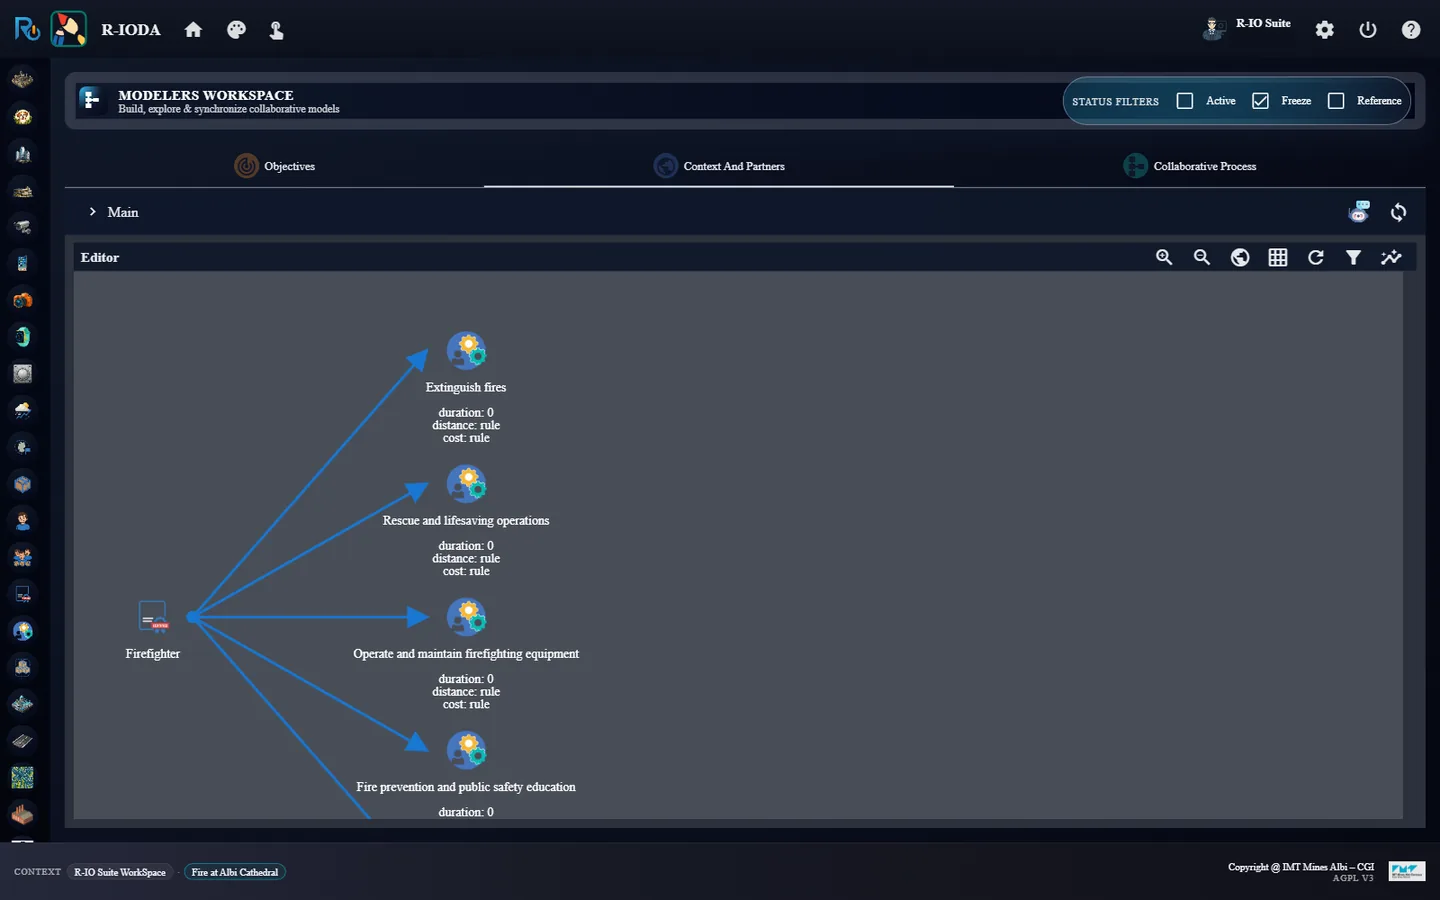
Task: Open the smartwatch icon in sidebar
Action: [x=23, y=337]
